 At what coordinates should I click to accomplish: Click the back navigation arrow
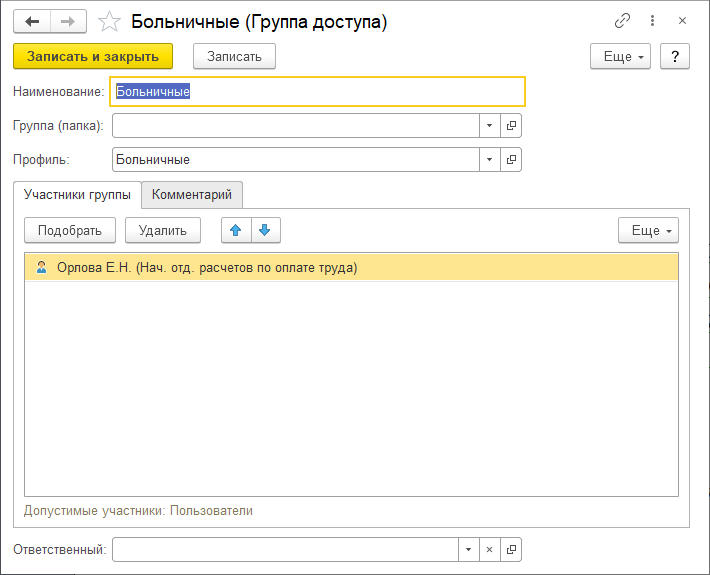[x=31, y=21]
